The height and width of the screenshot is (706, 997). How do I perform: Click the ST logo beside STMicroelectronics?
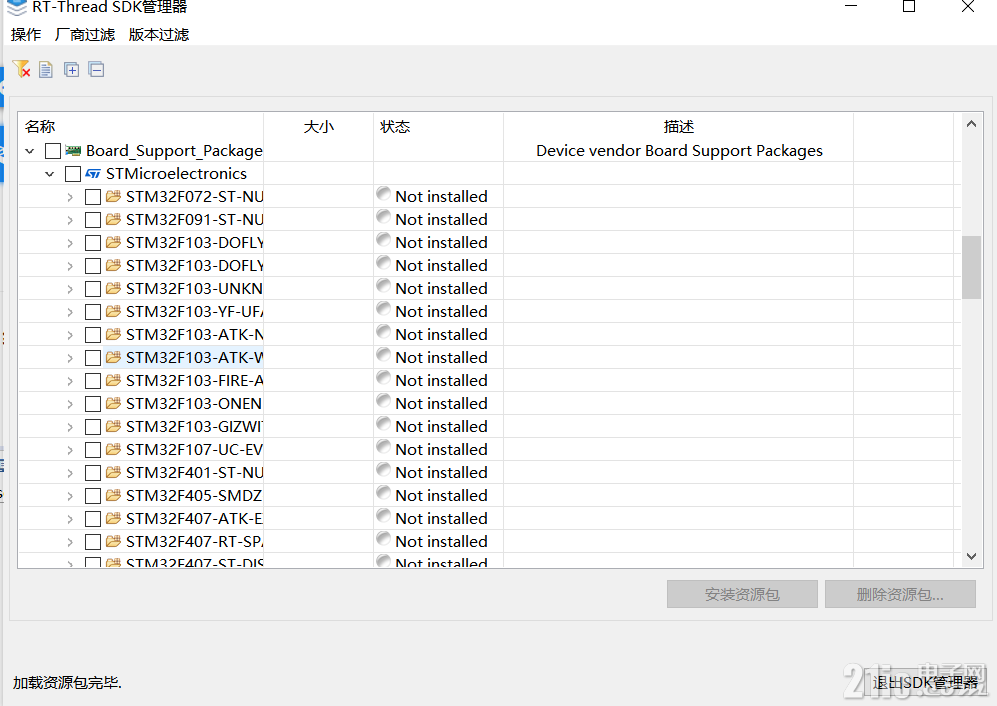click(93, 174)
